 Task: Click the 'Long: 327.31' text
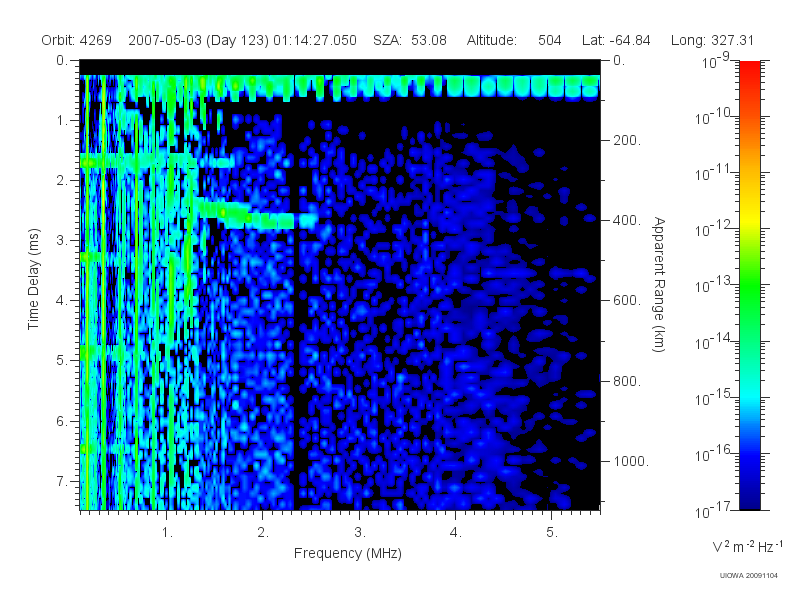(712, 40)
